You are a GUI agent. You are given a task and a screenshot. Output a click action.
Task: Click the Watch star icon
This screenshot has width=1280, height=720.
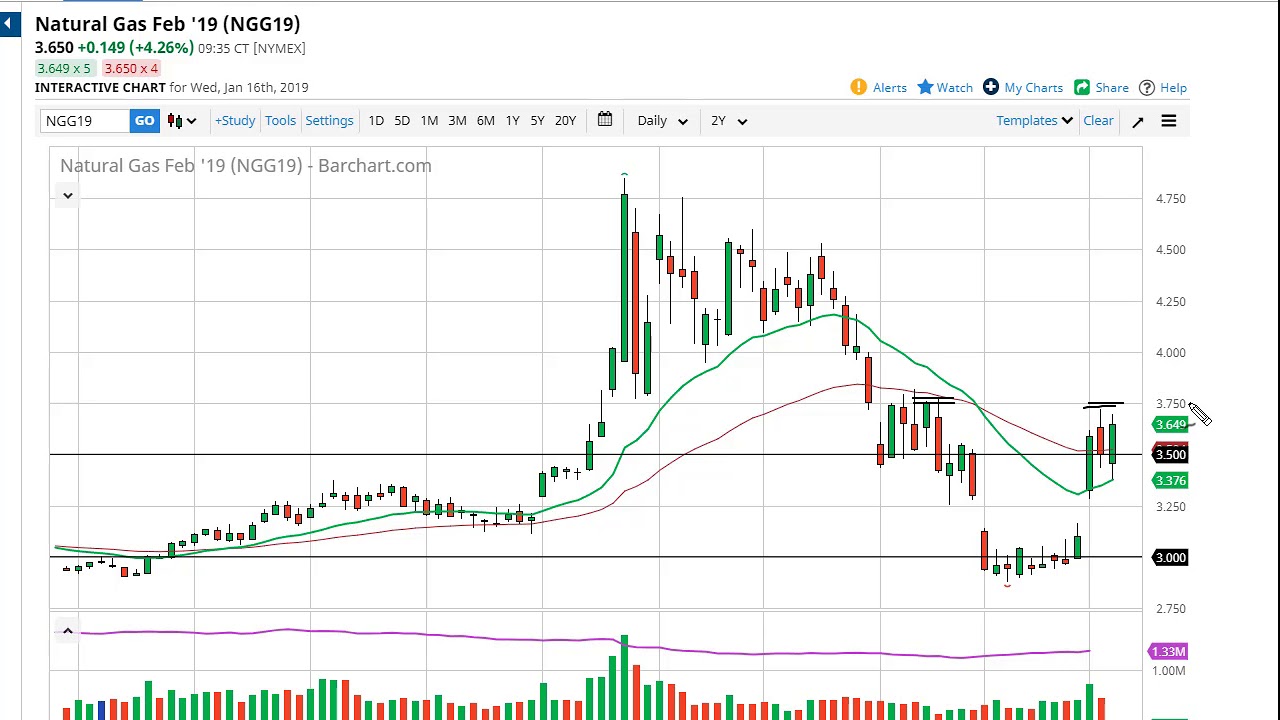point(925,87)
